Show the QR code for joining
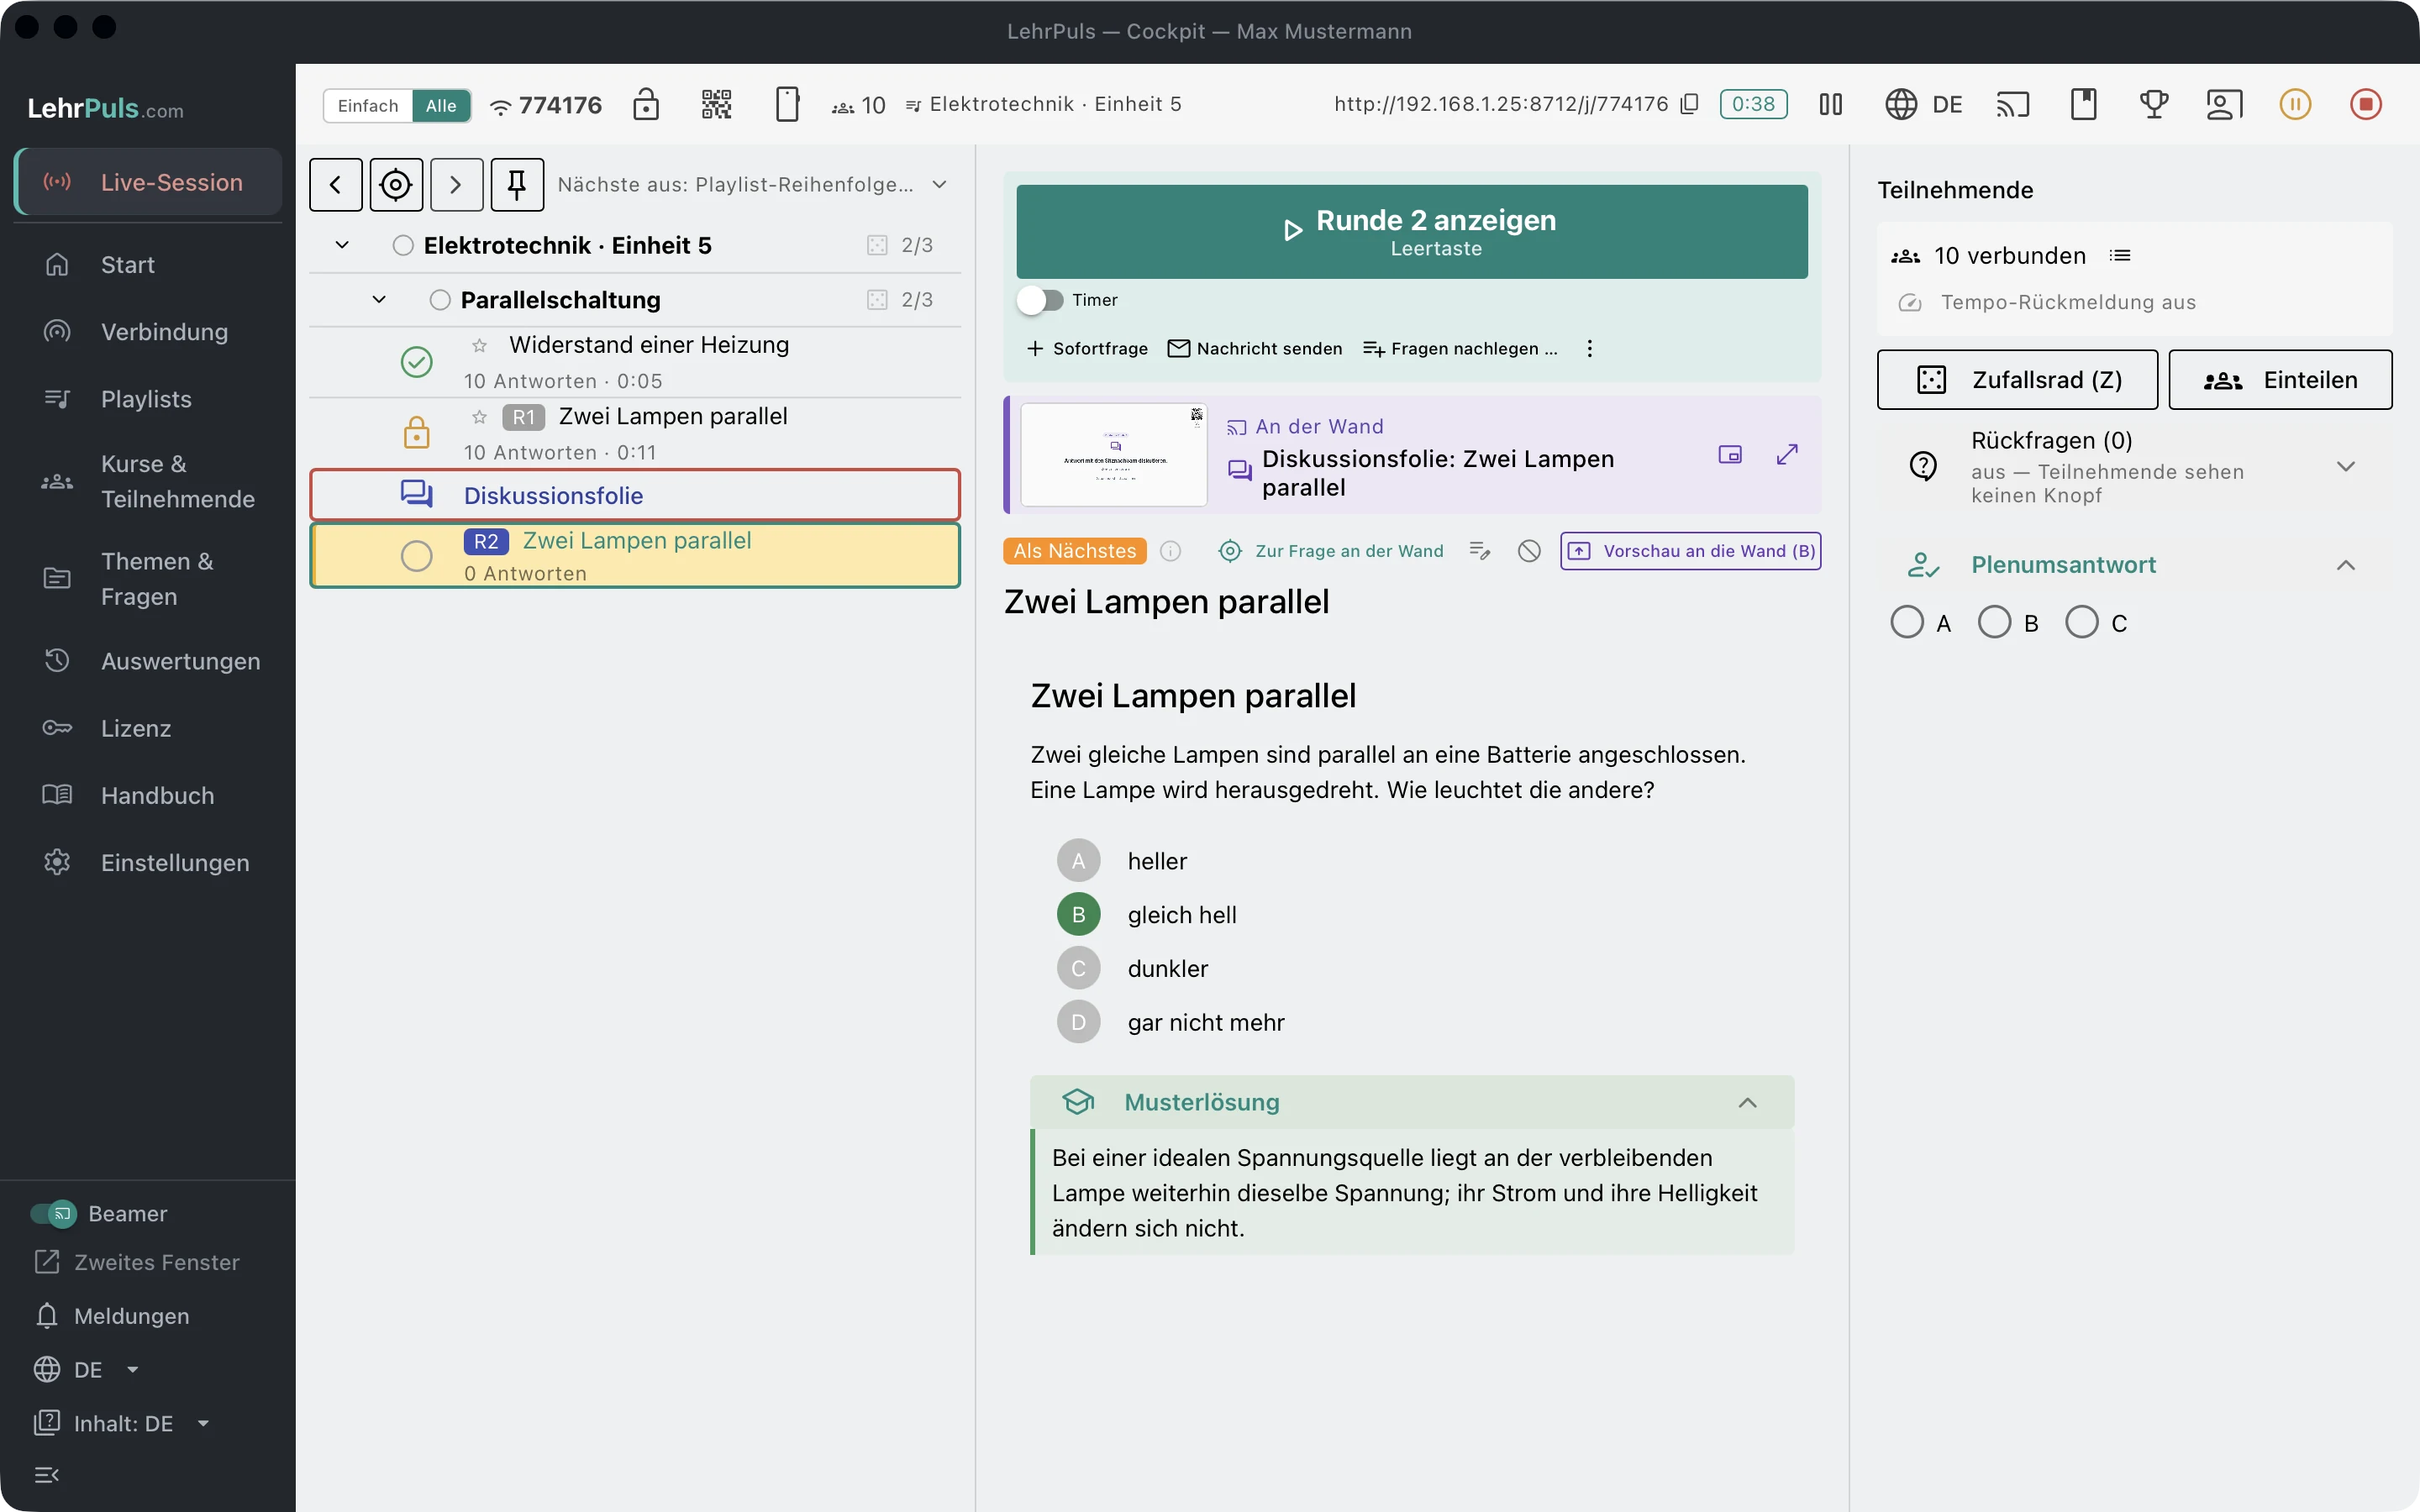 click(716, 104)
